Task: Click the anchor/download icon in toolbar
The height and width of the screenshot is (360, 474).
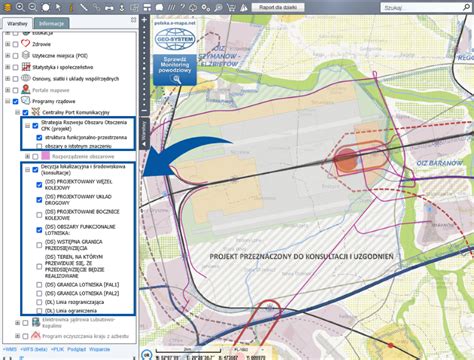Action: [122, 7]
